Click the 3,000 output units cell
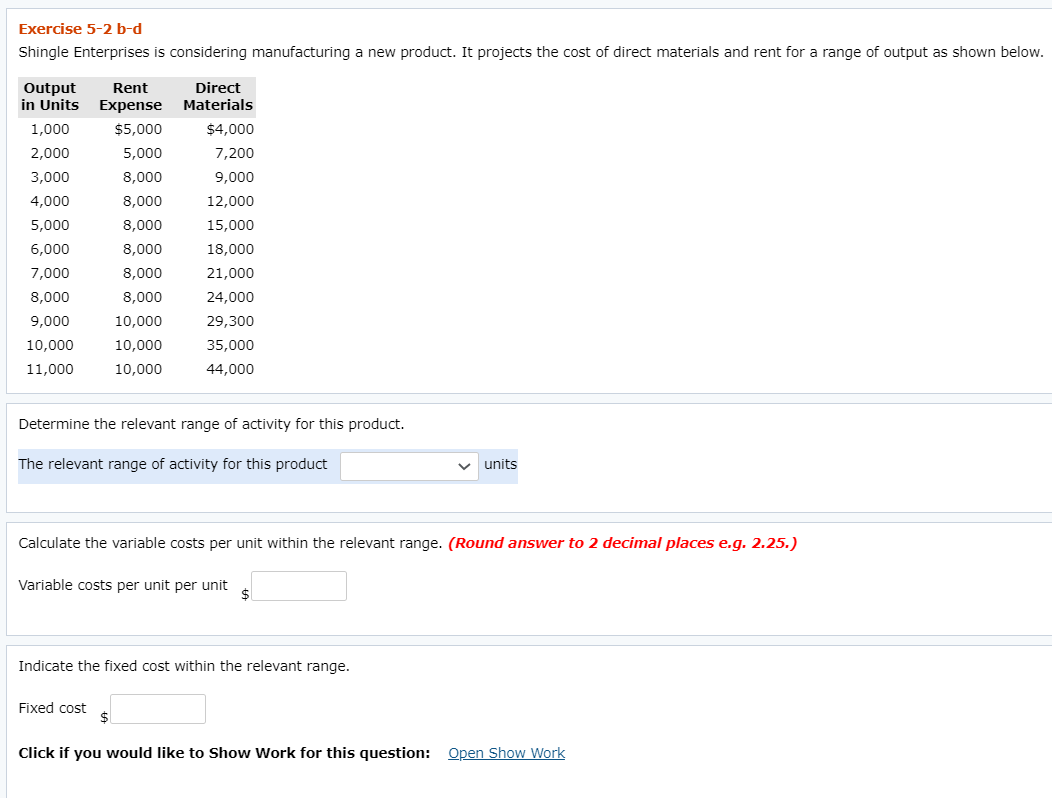 [x=50, y=177]
